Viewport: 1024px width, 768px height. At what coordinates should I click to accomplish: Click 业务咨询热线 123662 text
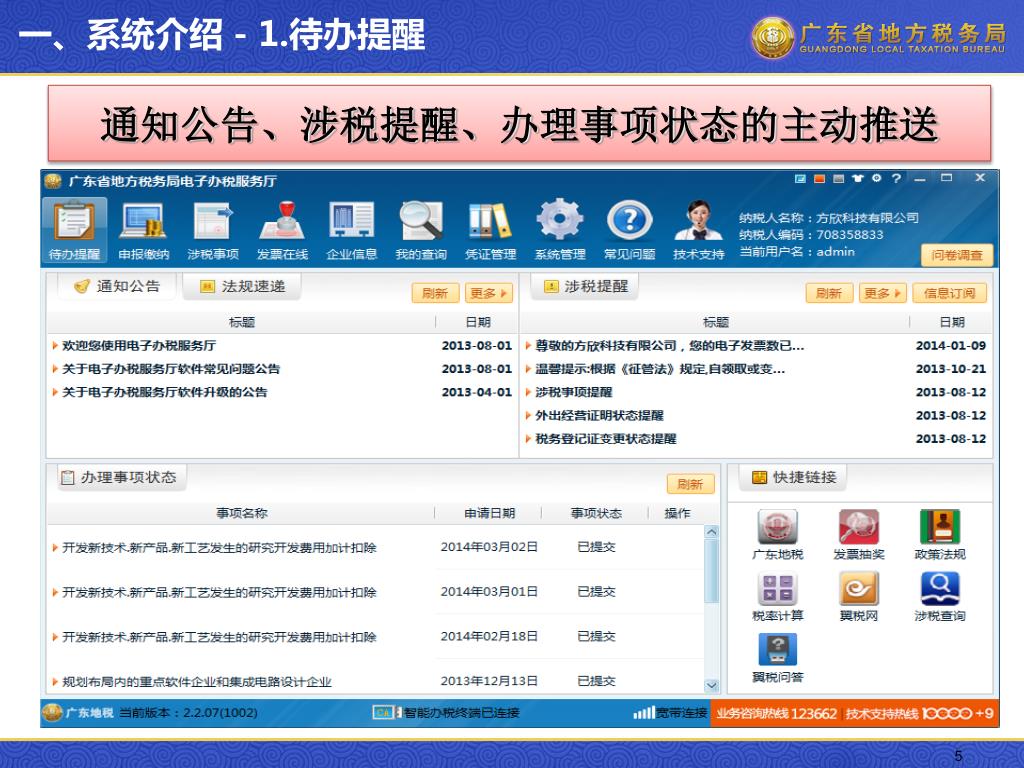[x=776, y=713]
